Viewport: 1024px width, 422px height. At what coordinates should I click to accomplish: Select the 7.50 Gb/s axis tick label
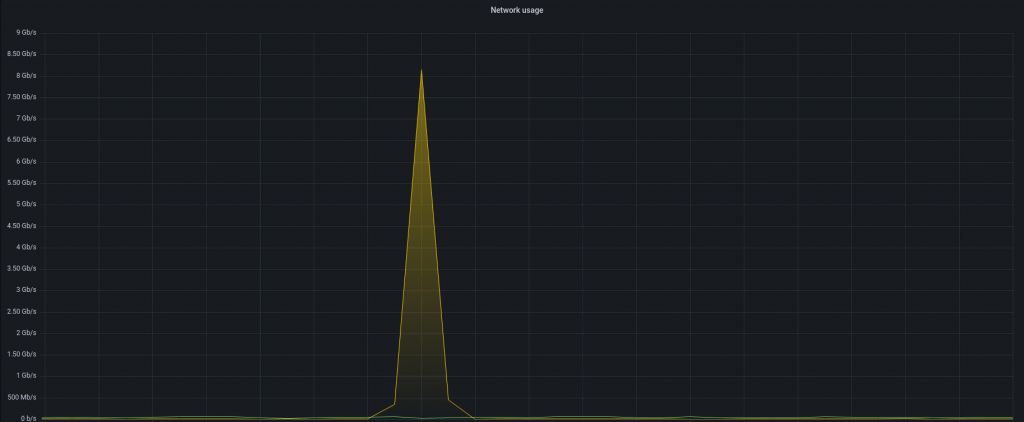coord(19,97)
